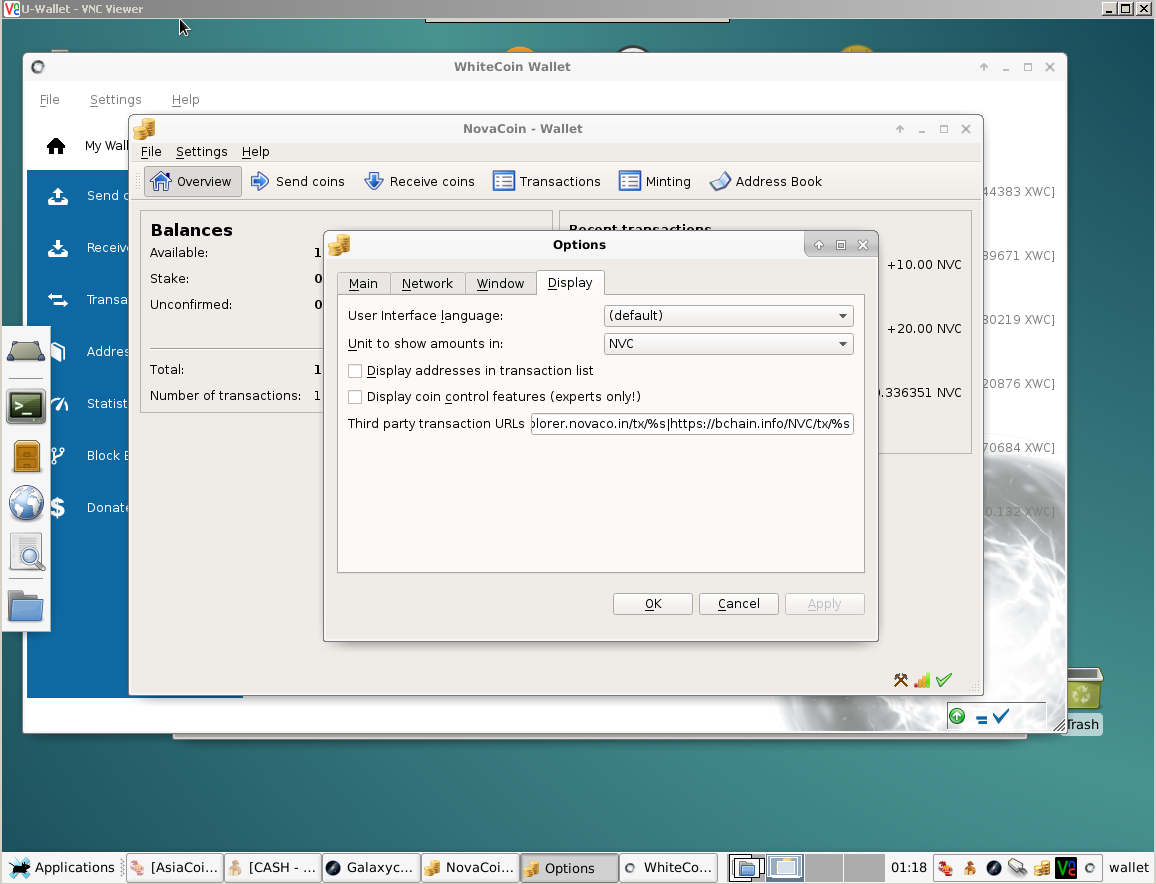Click WhiteCoin blue equals connection icon
Viewport: 1156px width, 884px height.
point(981,719)
